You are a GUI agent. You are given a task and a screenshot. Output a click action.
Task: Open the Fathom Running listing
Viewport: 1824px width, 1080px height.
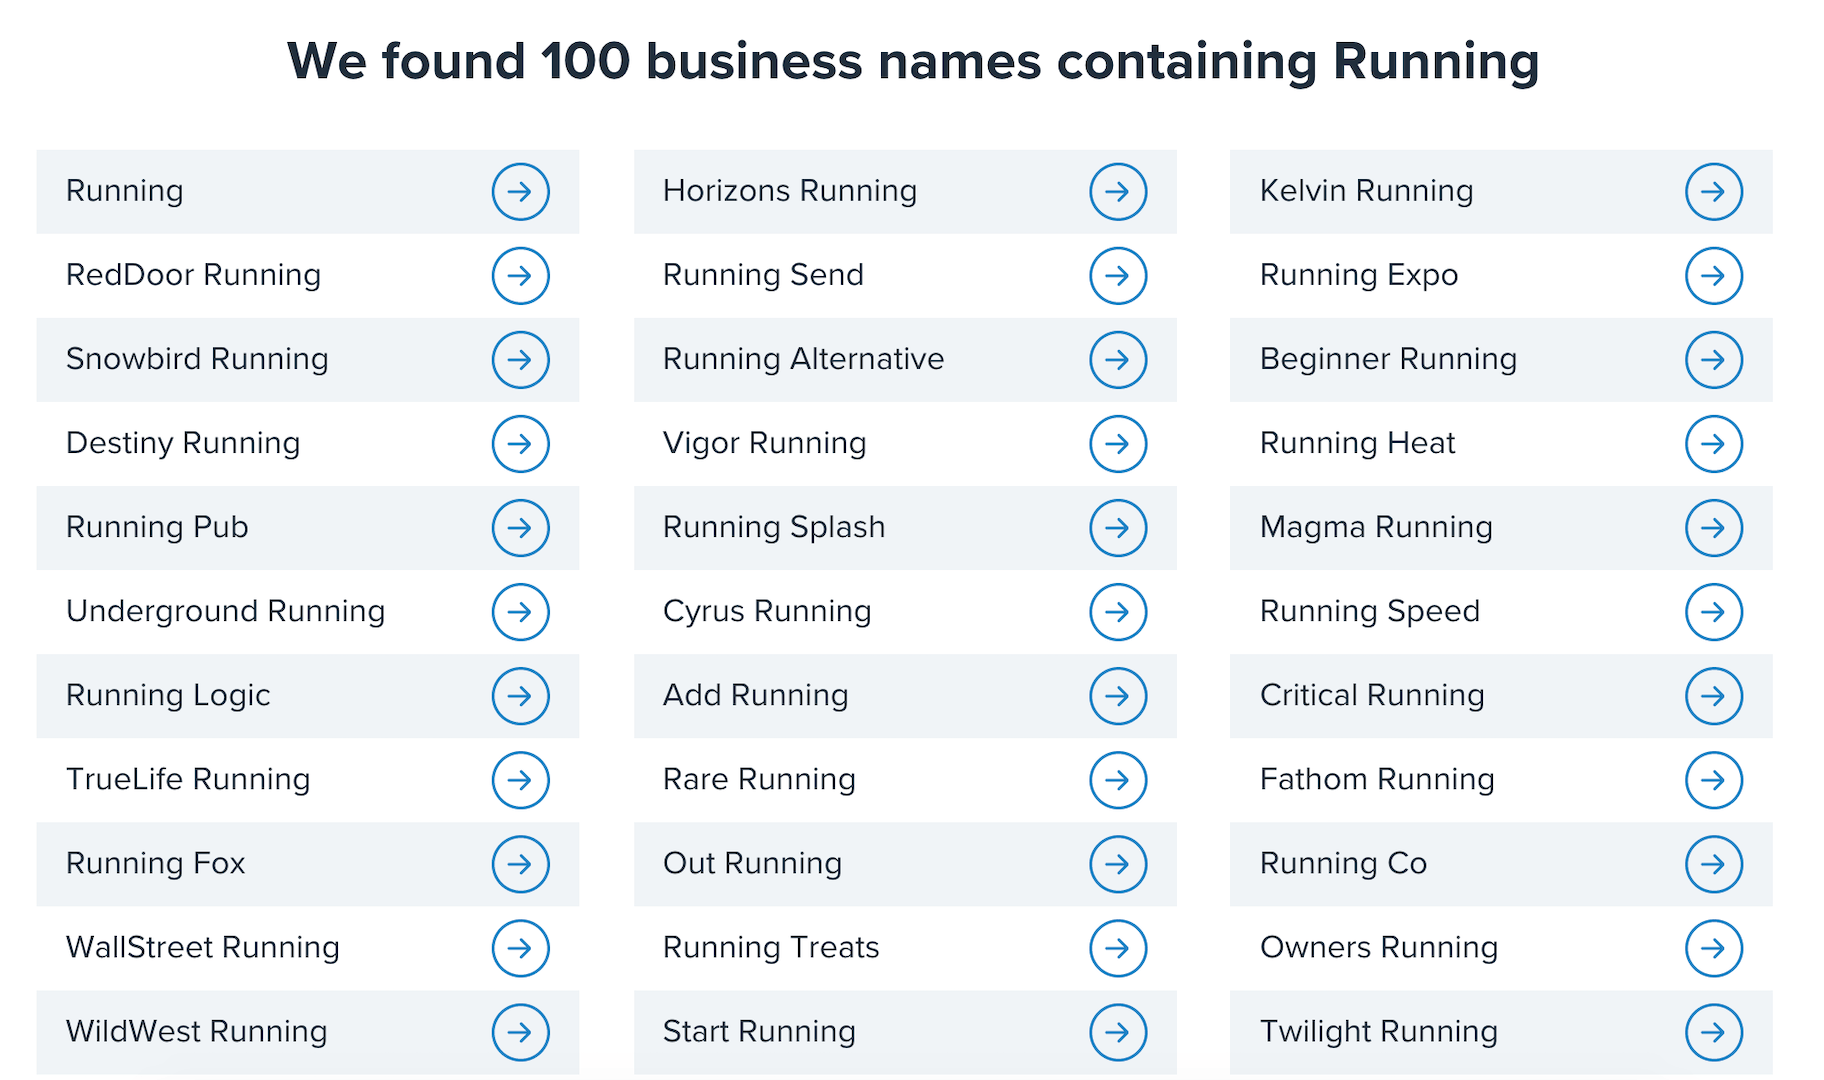tap(1376, 779)
